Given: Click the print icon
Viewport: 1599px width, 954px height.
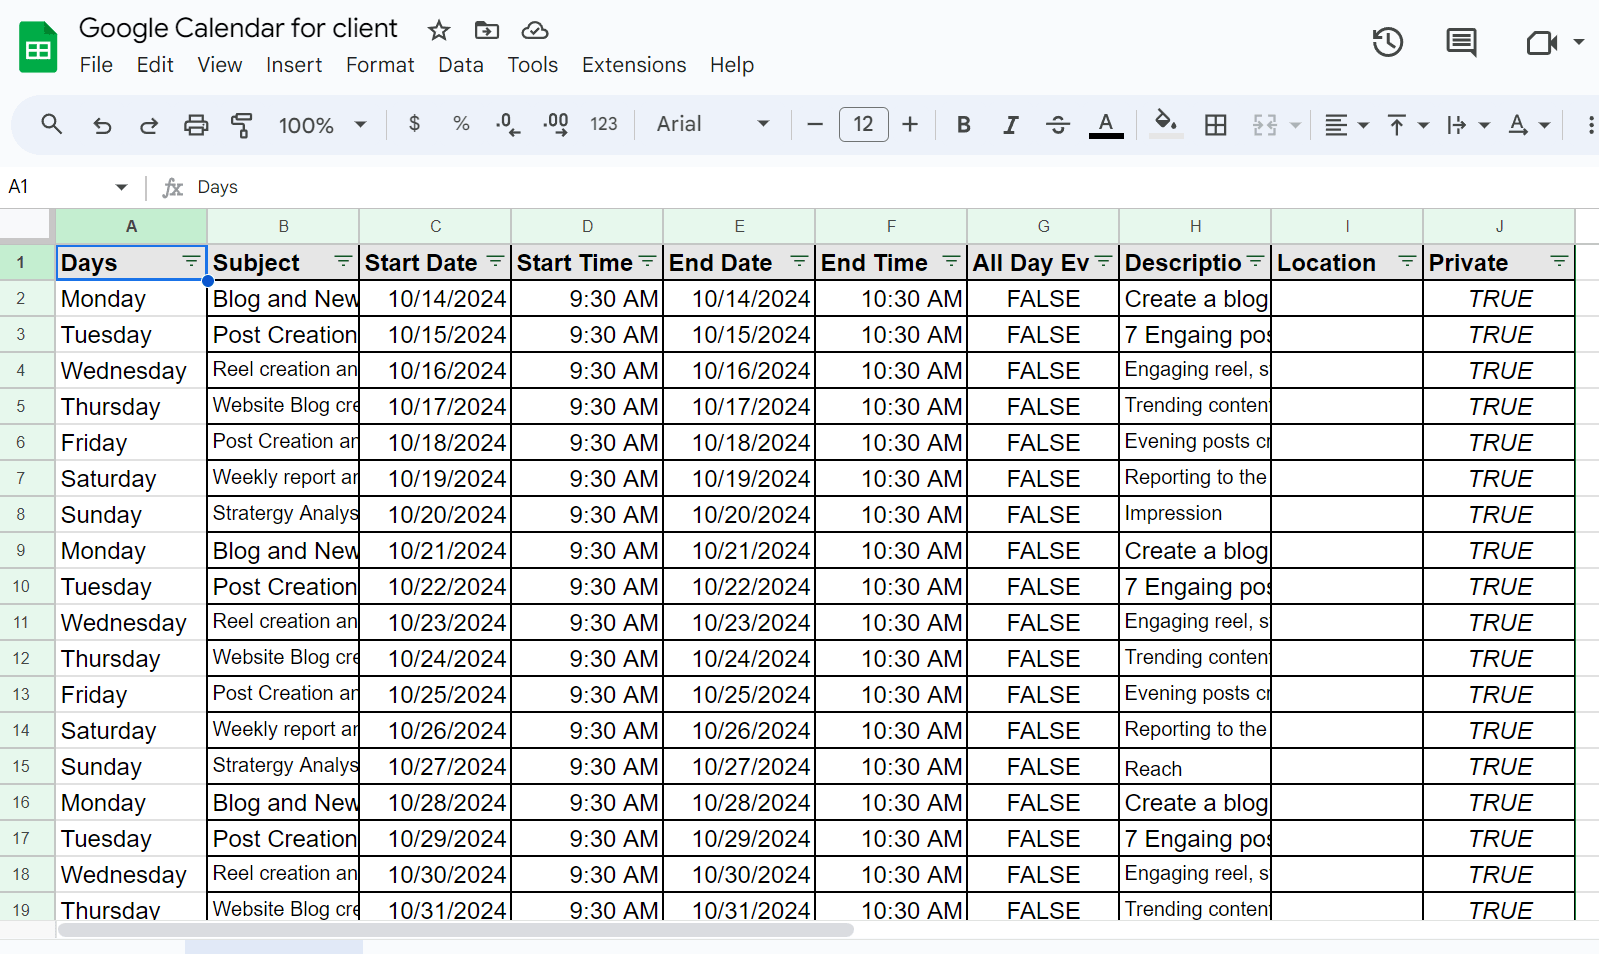Looking at the screenshot, I should 196,125.
